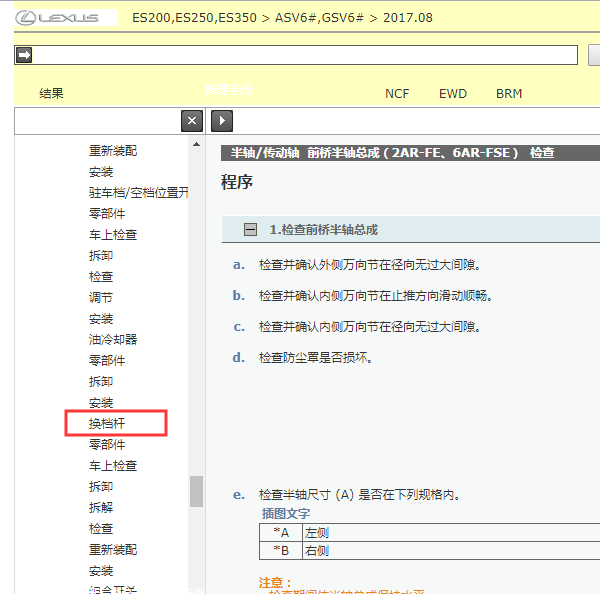Open 零部件 directly under 换档杆
Viewport: 600px width, 594px height.
(x=107, y=444)
